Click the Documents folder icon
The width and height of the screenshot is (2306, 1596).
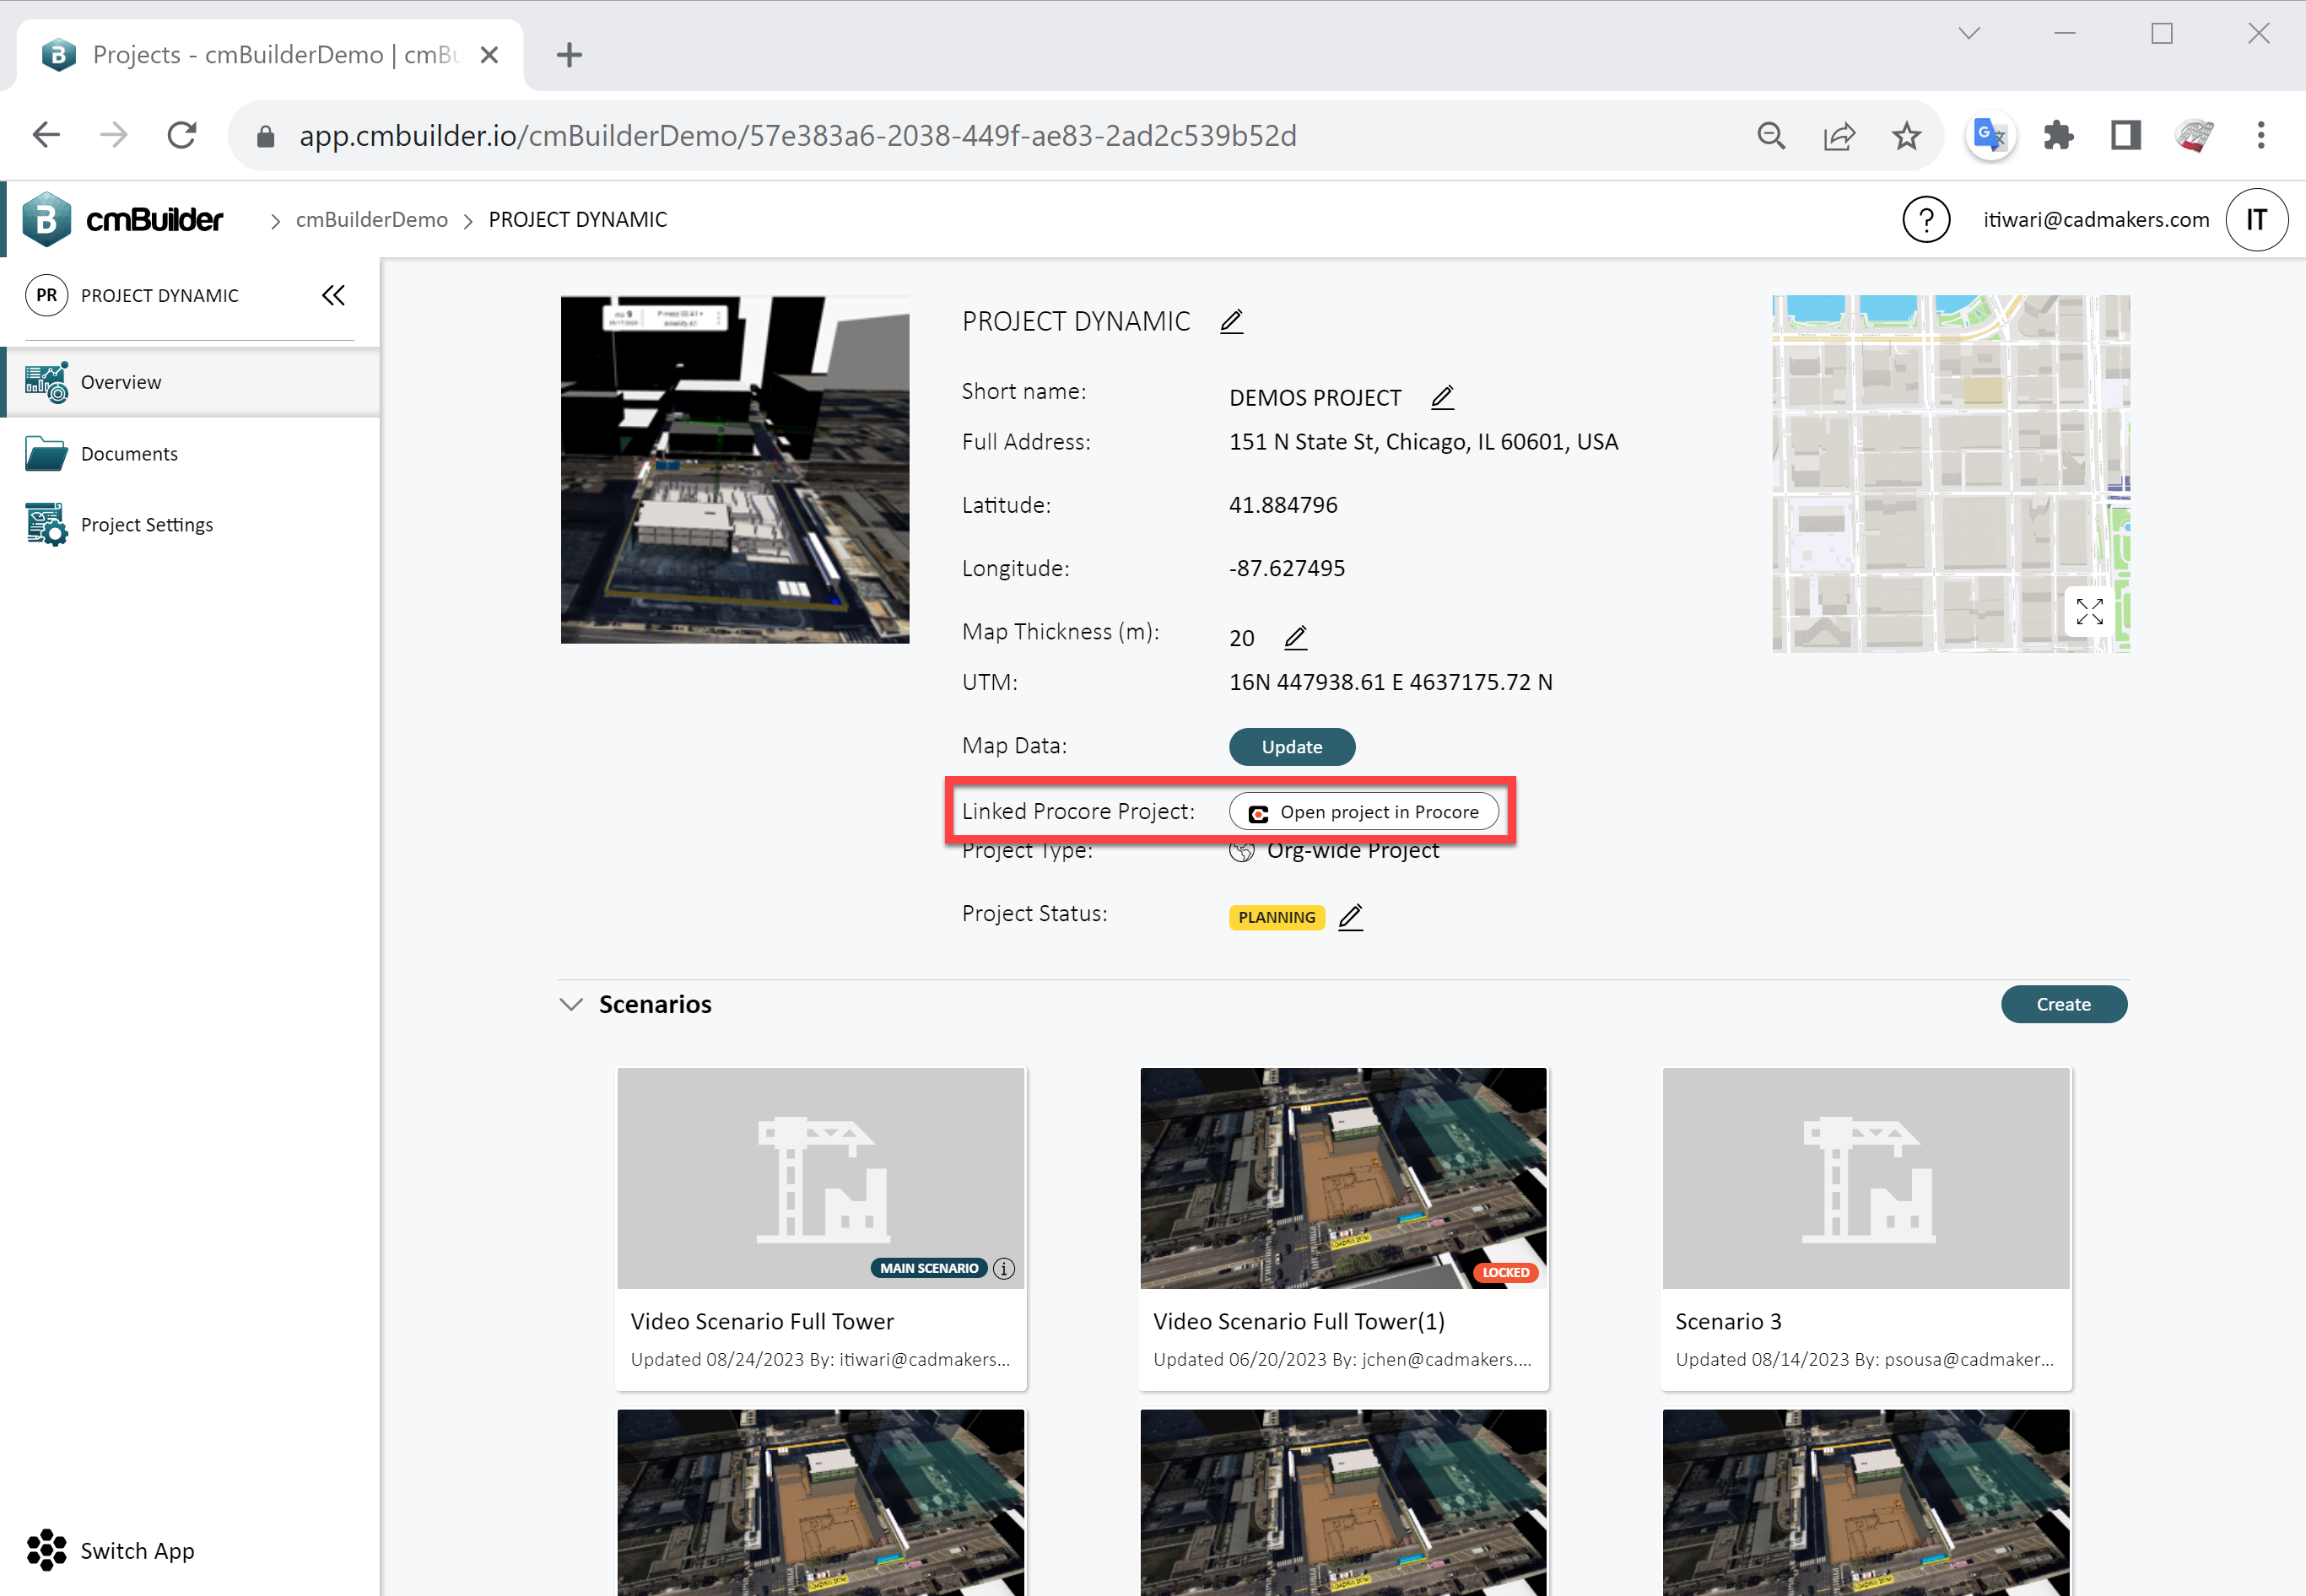[46, 453]
